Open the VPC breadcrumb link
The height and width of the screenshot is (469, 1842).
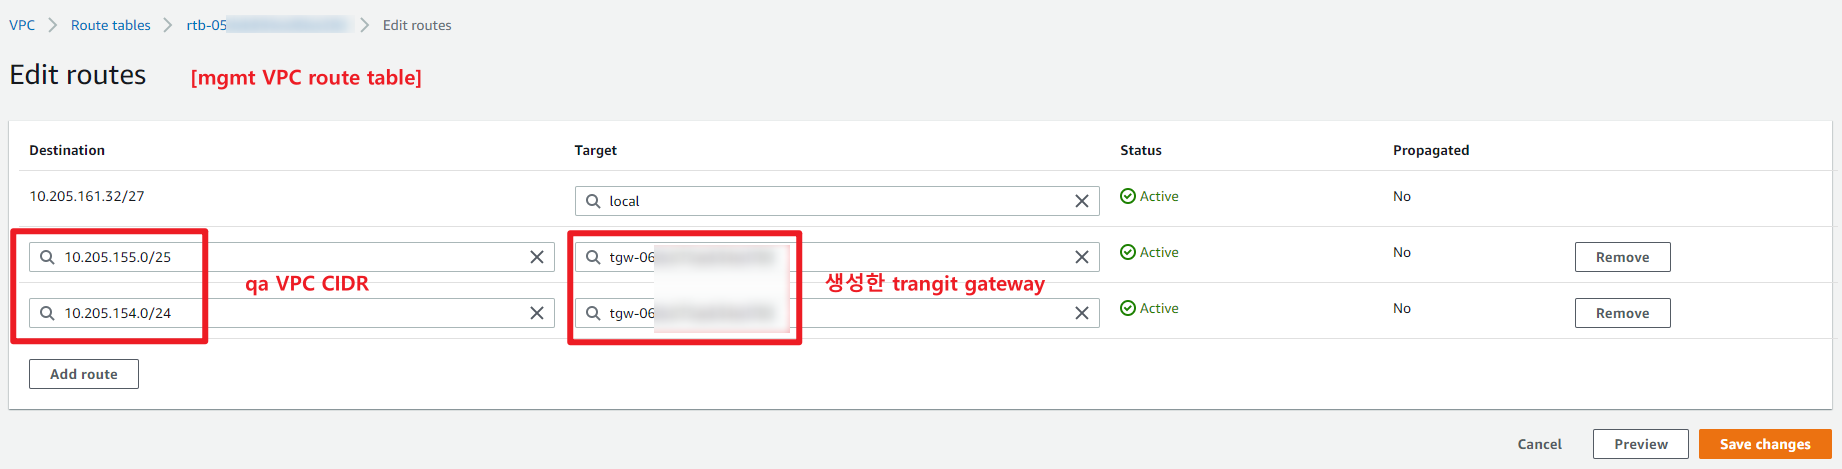[22, 25]
